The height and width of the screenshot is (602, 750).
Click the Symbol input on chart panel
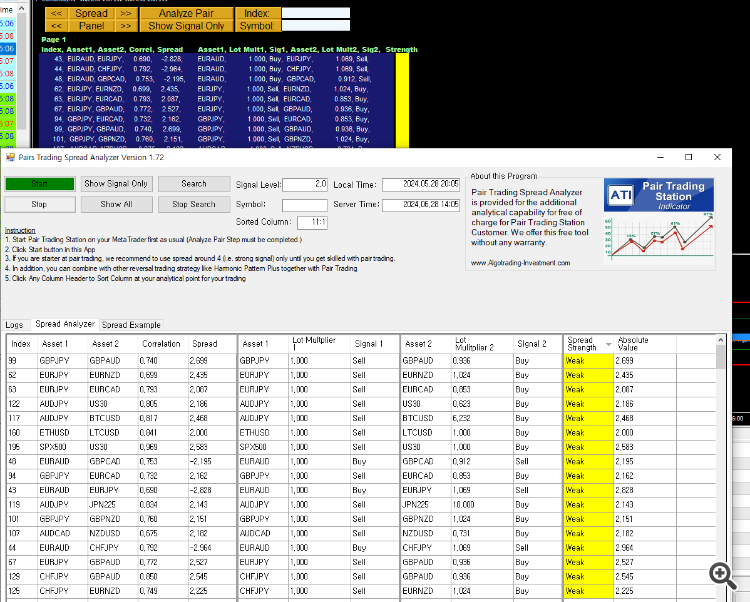pyautogui.click(x=316, y=26)
